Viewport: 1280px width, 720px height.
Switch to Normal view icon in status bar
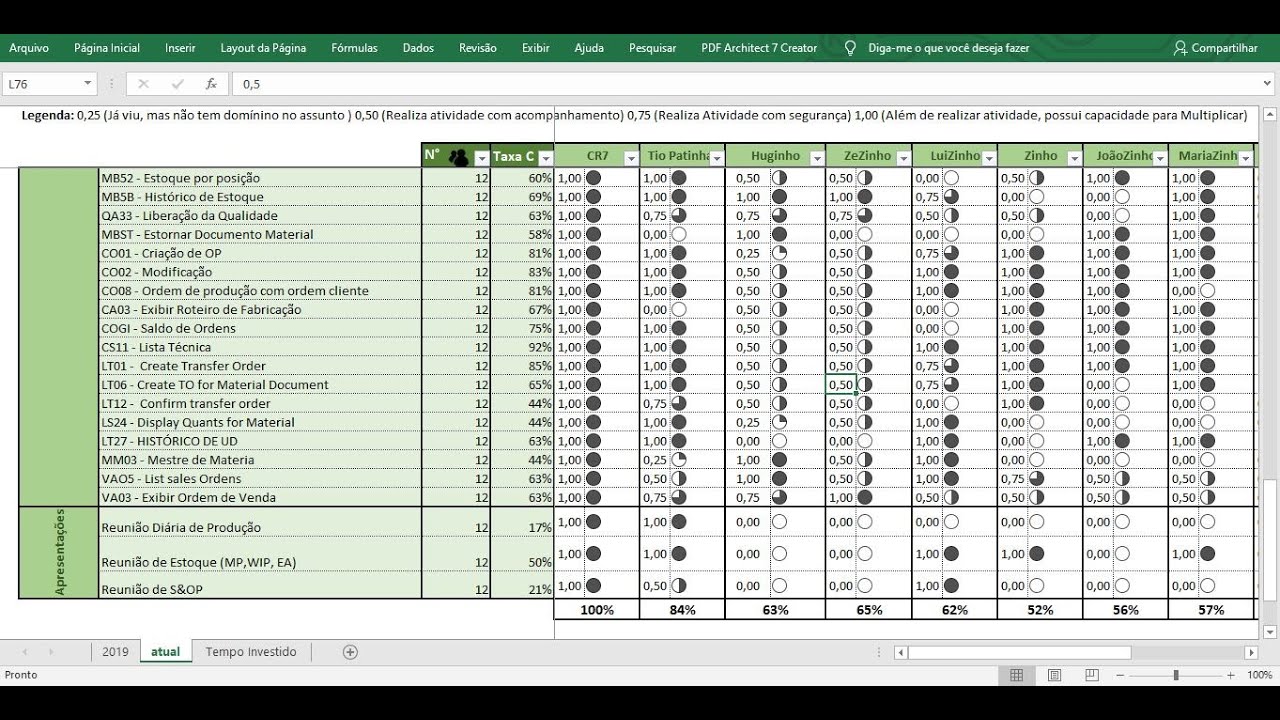click(1017, 675)
